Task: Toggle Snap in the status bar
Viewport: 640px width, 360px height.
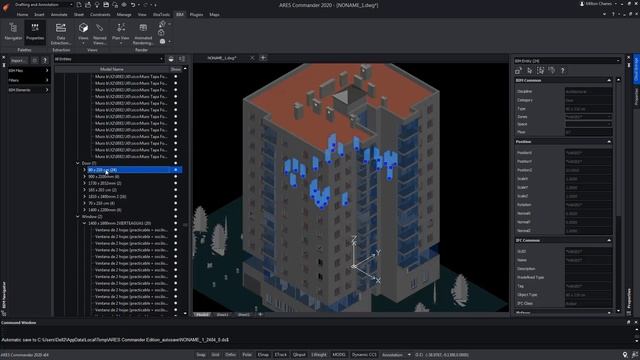Action: pyautogui.click(x=201, y=355)
